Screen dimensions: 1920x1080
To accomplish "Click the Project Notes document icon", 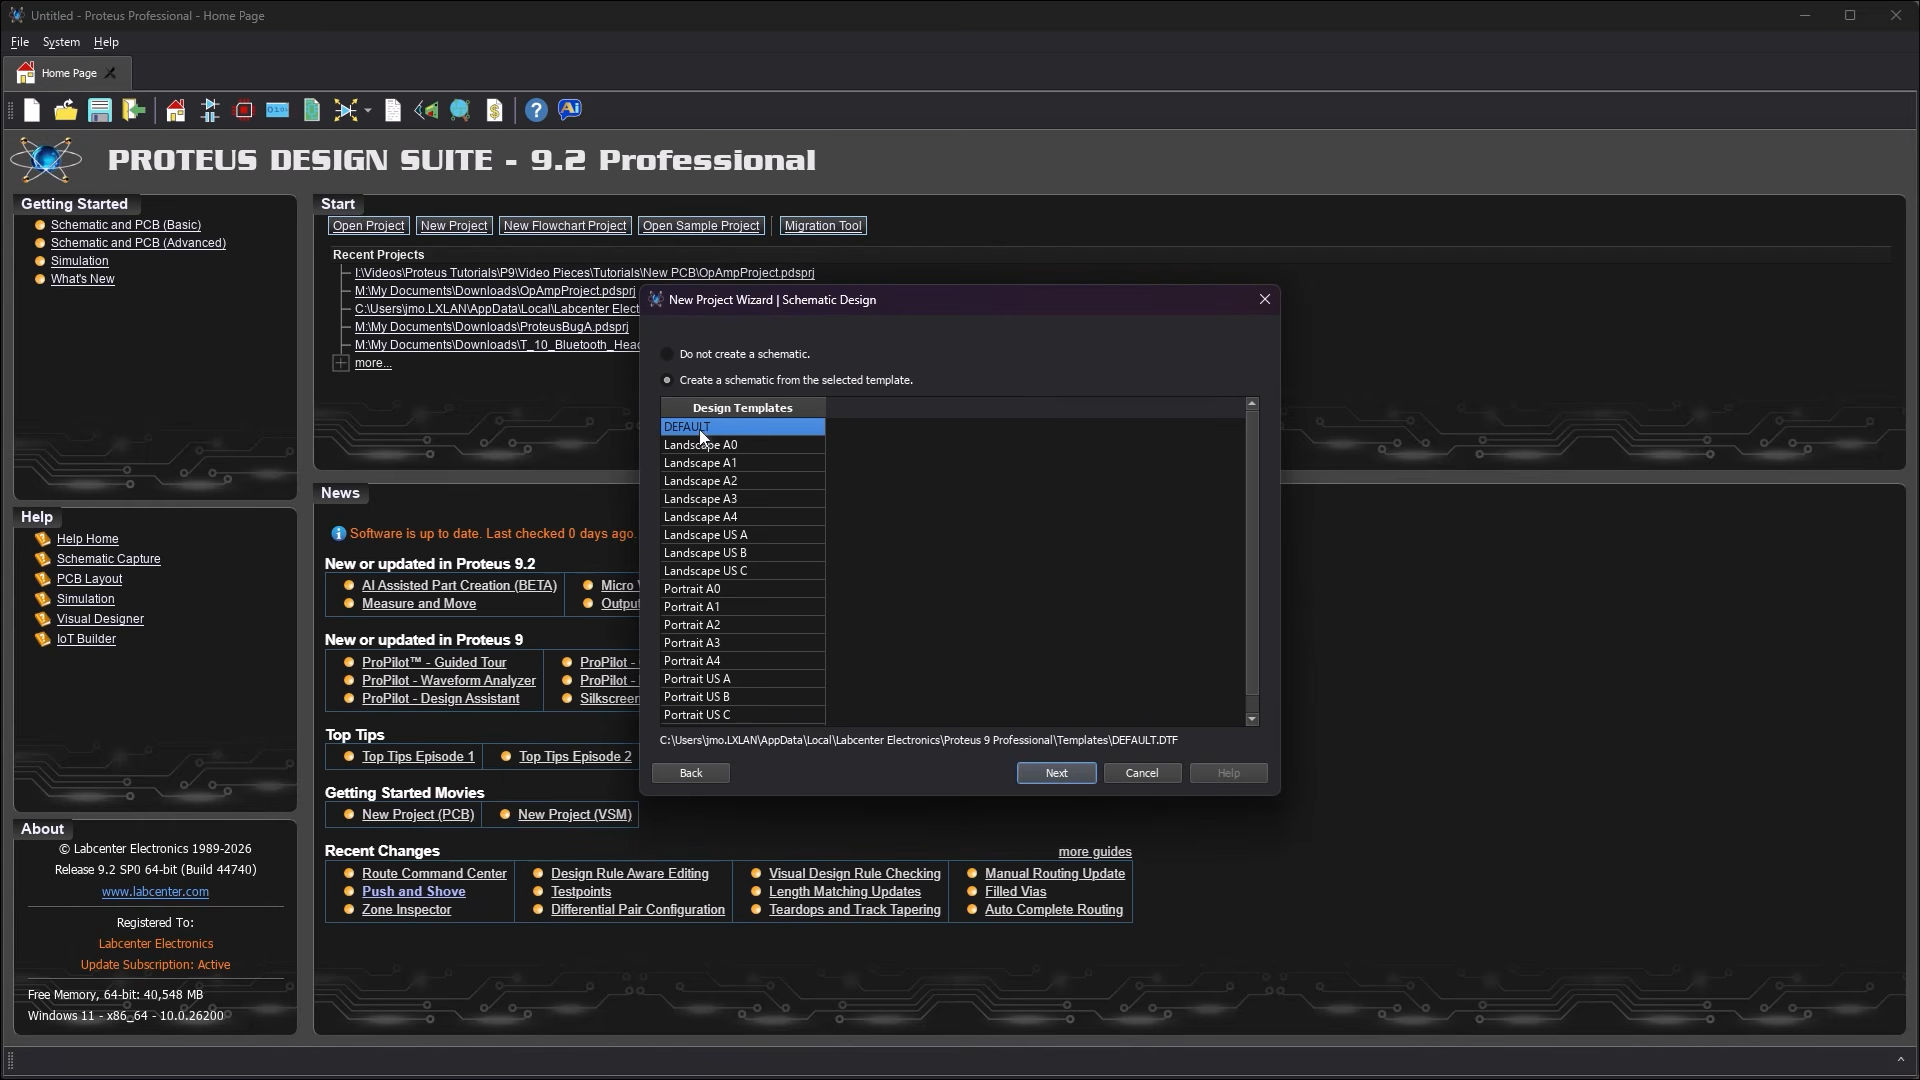I will [393, 110].
